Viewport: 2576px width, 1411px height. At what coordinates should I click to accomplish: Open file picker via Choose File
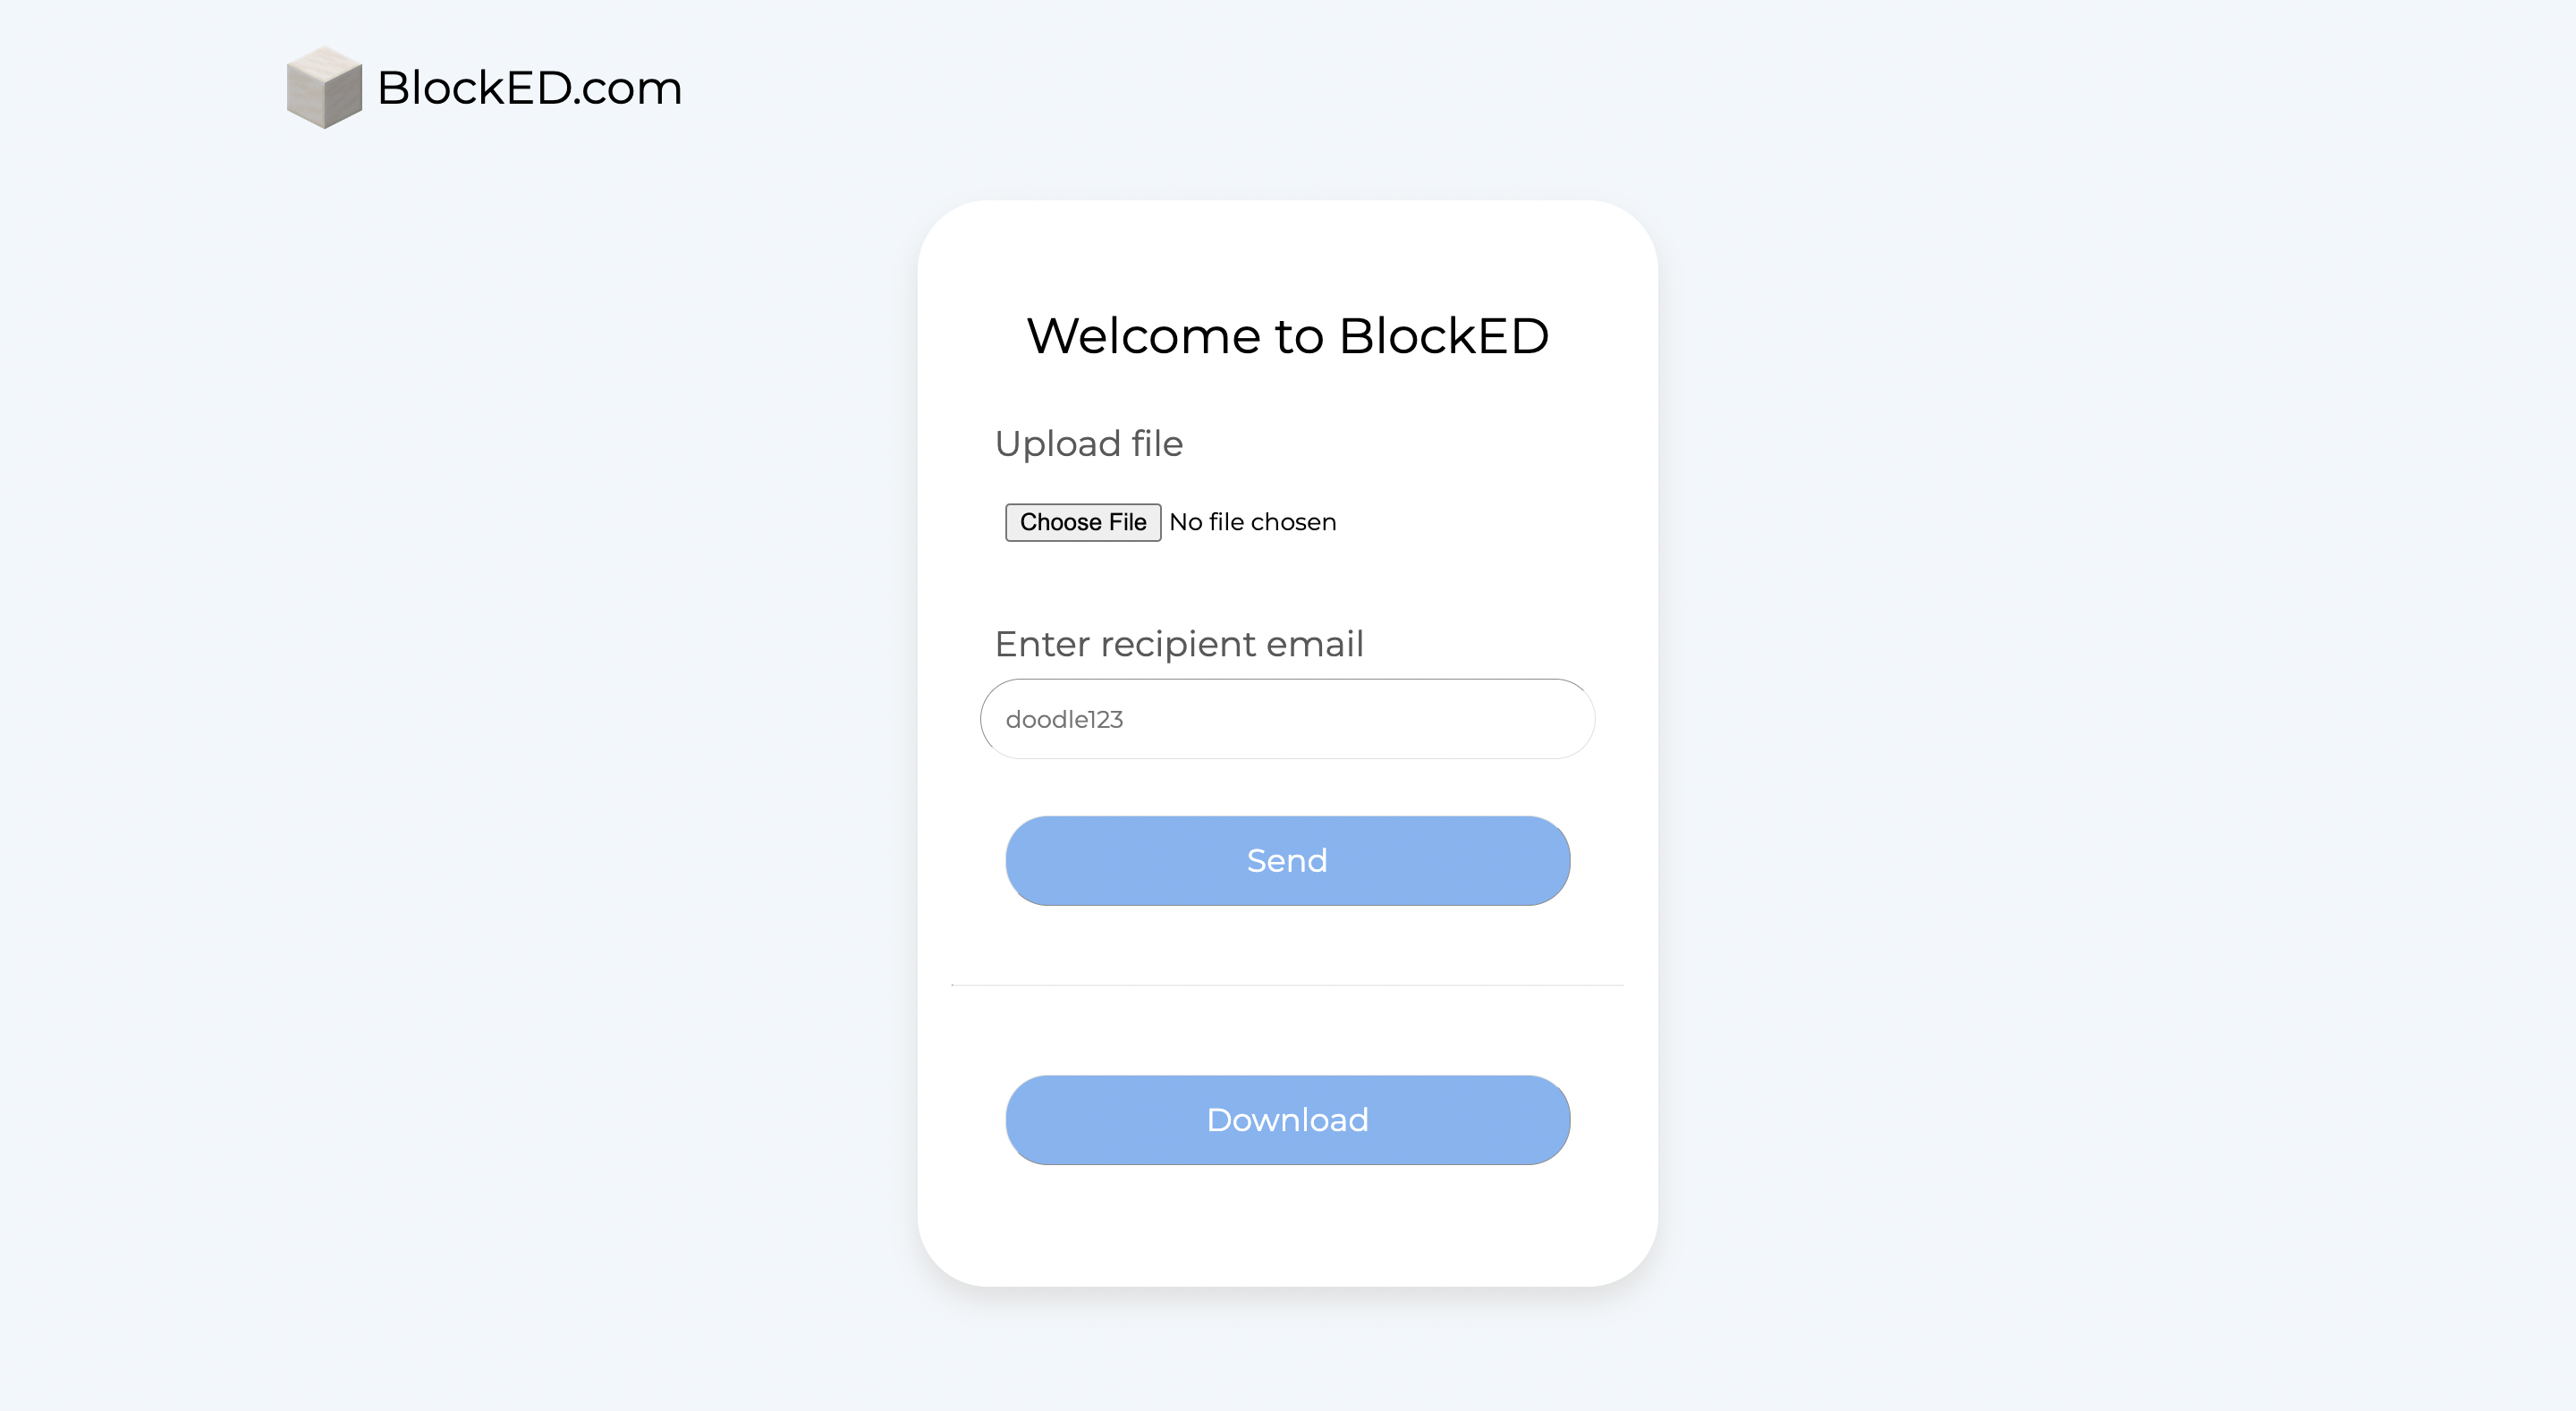(x=1082, y=521)
